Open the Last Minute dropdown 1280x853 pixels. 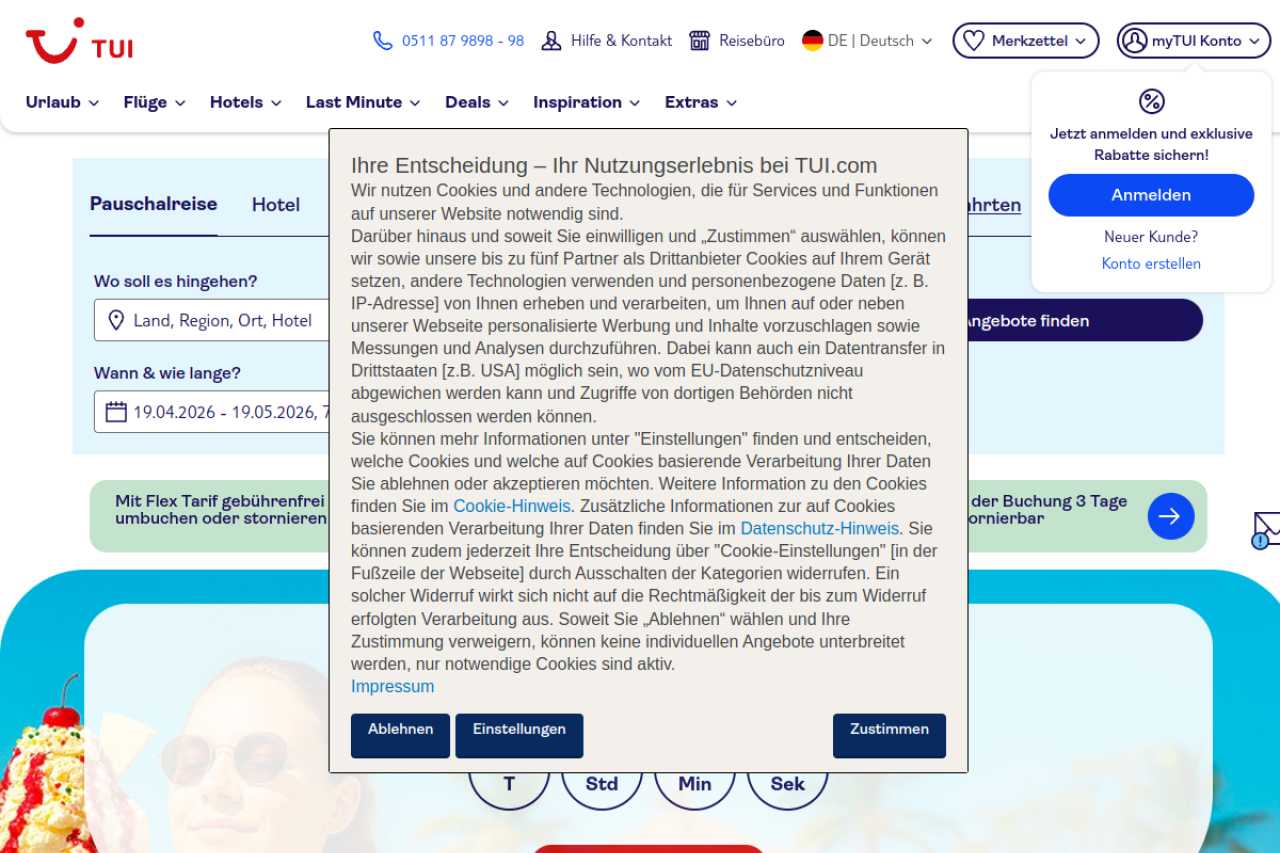363,102
